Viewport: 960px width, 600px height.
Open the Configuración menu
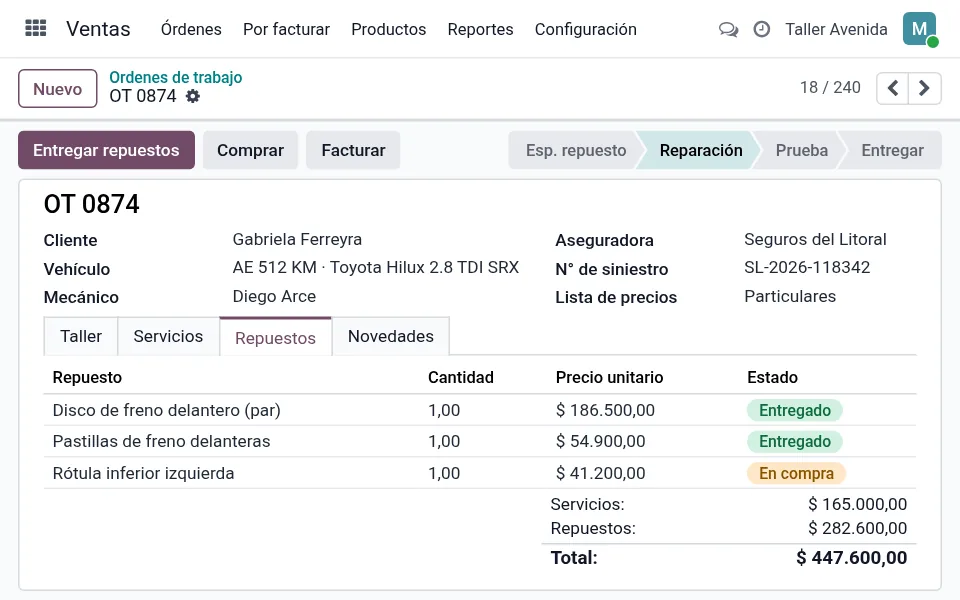tap(585, 29)
